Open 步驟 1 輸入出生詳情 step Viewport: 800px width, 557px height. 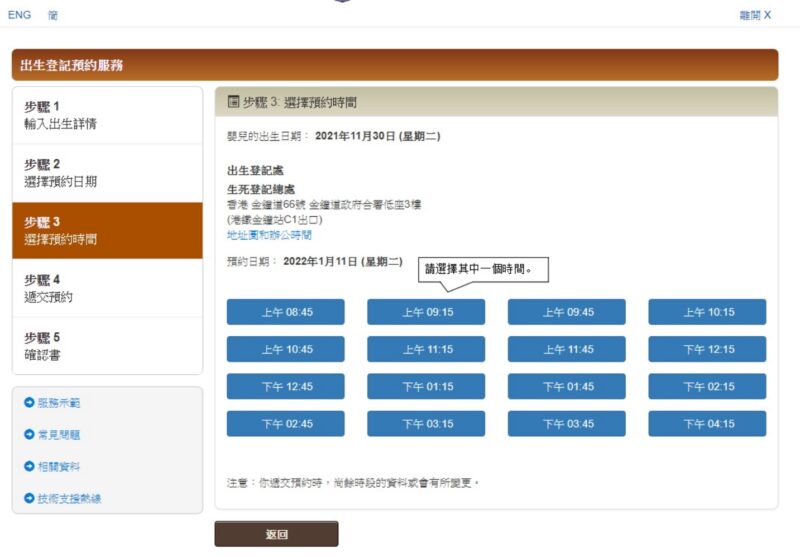tap(107, 115)
